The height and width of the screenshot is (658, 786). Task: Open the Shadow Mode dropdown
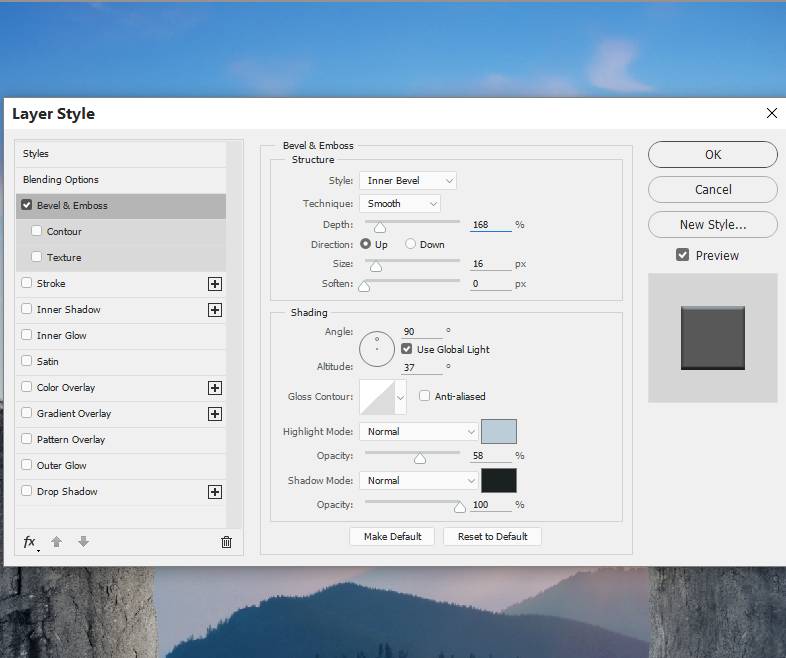tap(418, 481)
